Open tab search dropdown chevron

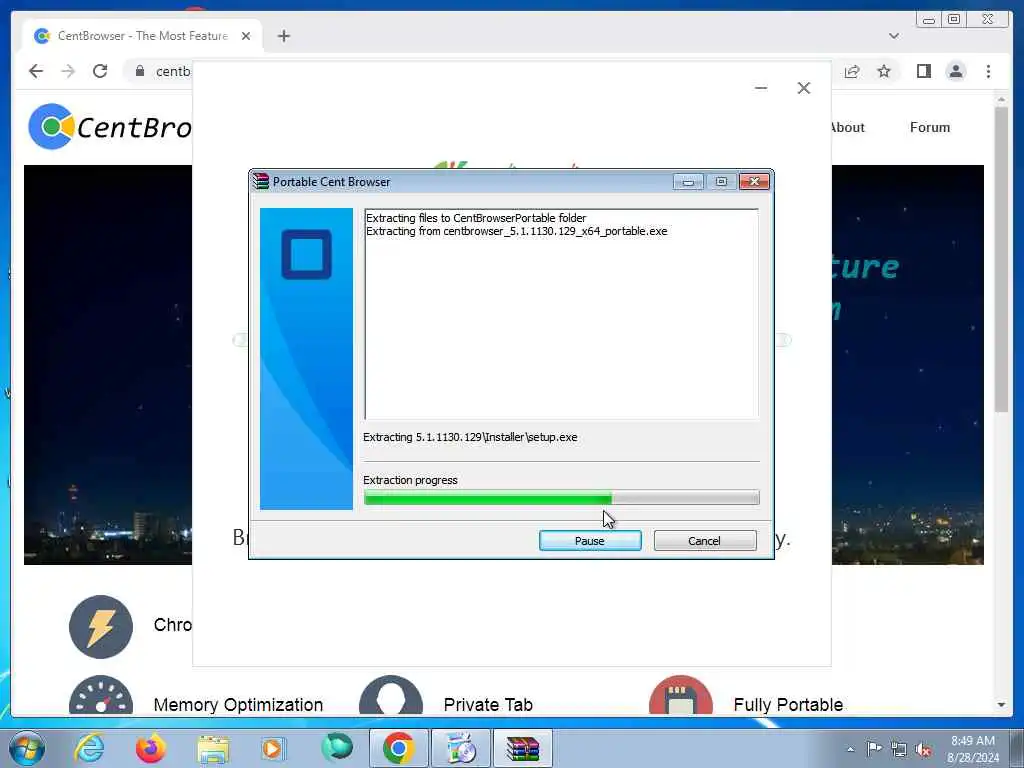point(894,36)
